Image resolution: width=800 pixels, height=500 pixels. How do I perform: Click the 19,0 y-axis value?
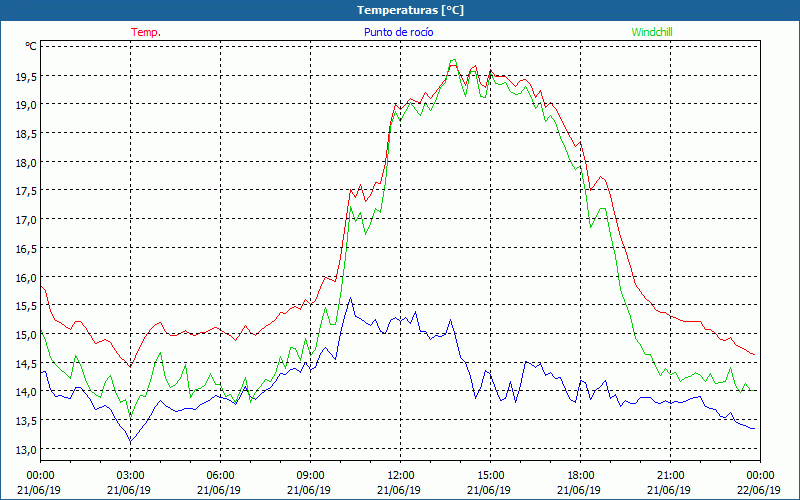point(28,105)
